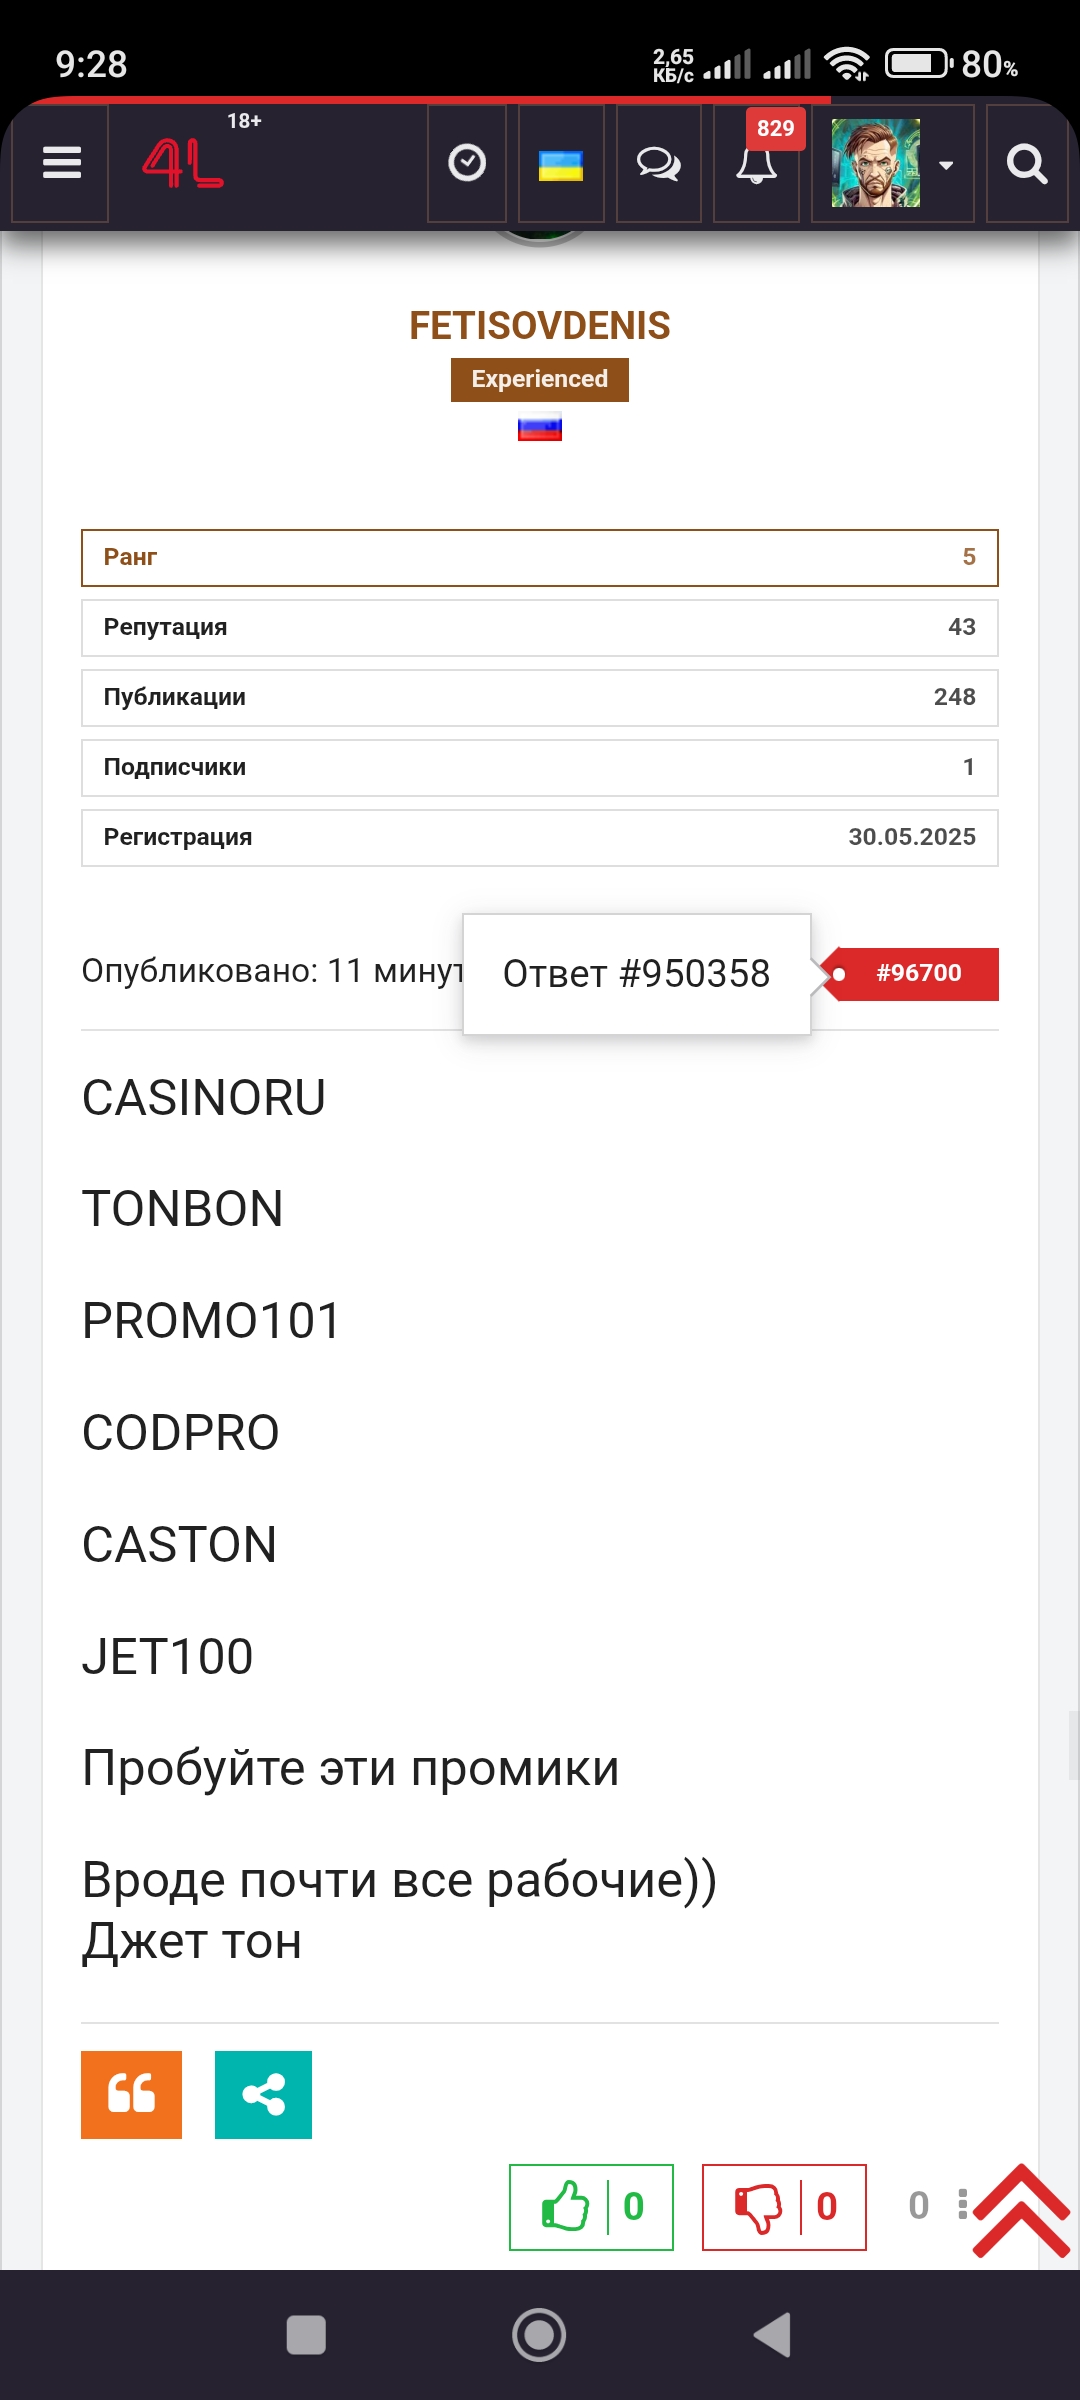Screen dimensions: 1080x2400
Task: Tap the 4L site logo
Action: coord(183,163)
